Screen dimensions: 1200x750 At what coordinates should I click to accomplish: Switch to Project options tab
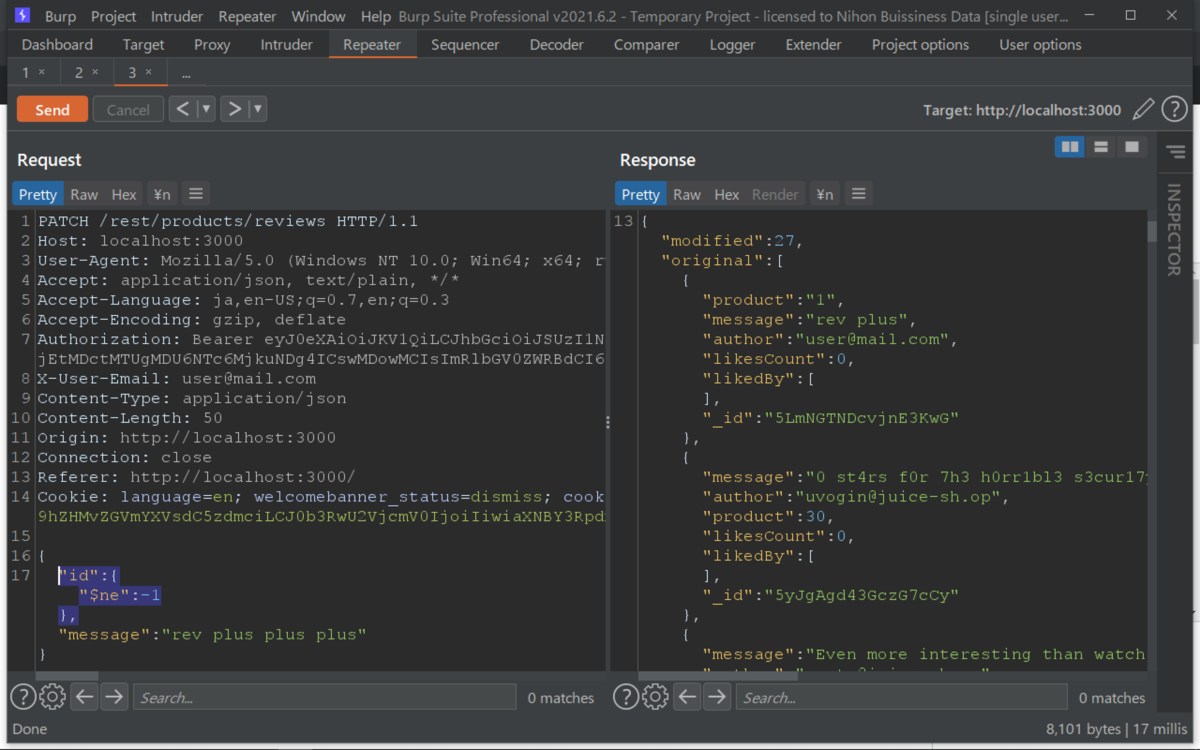coord(920,44)
